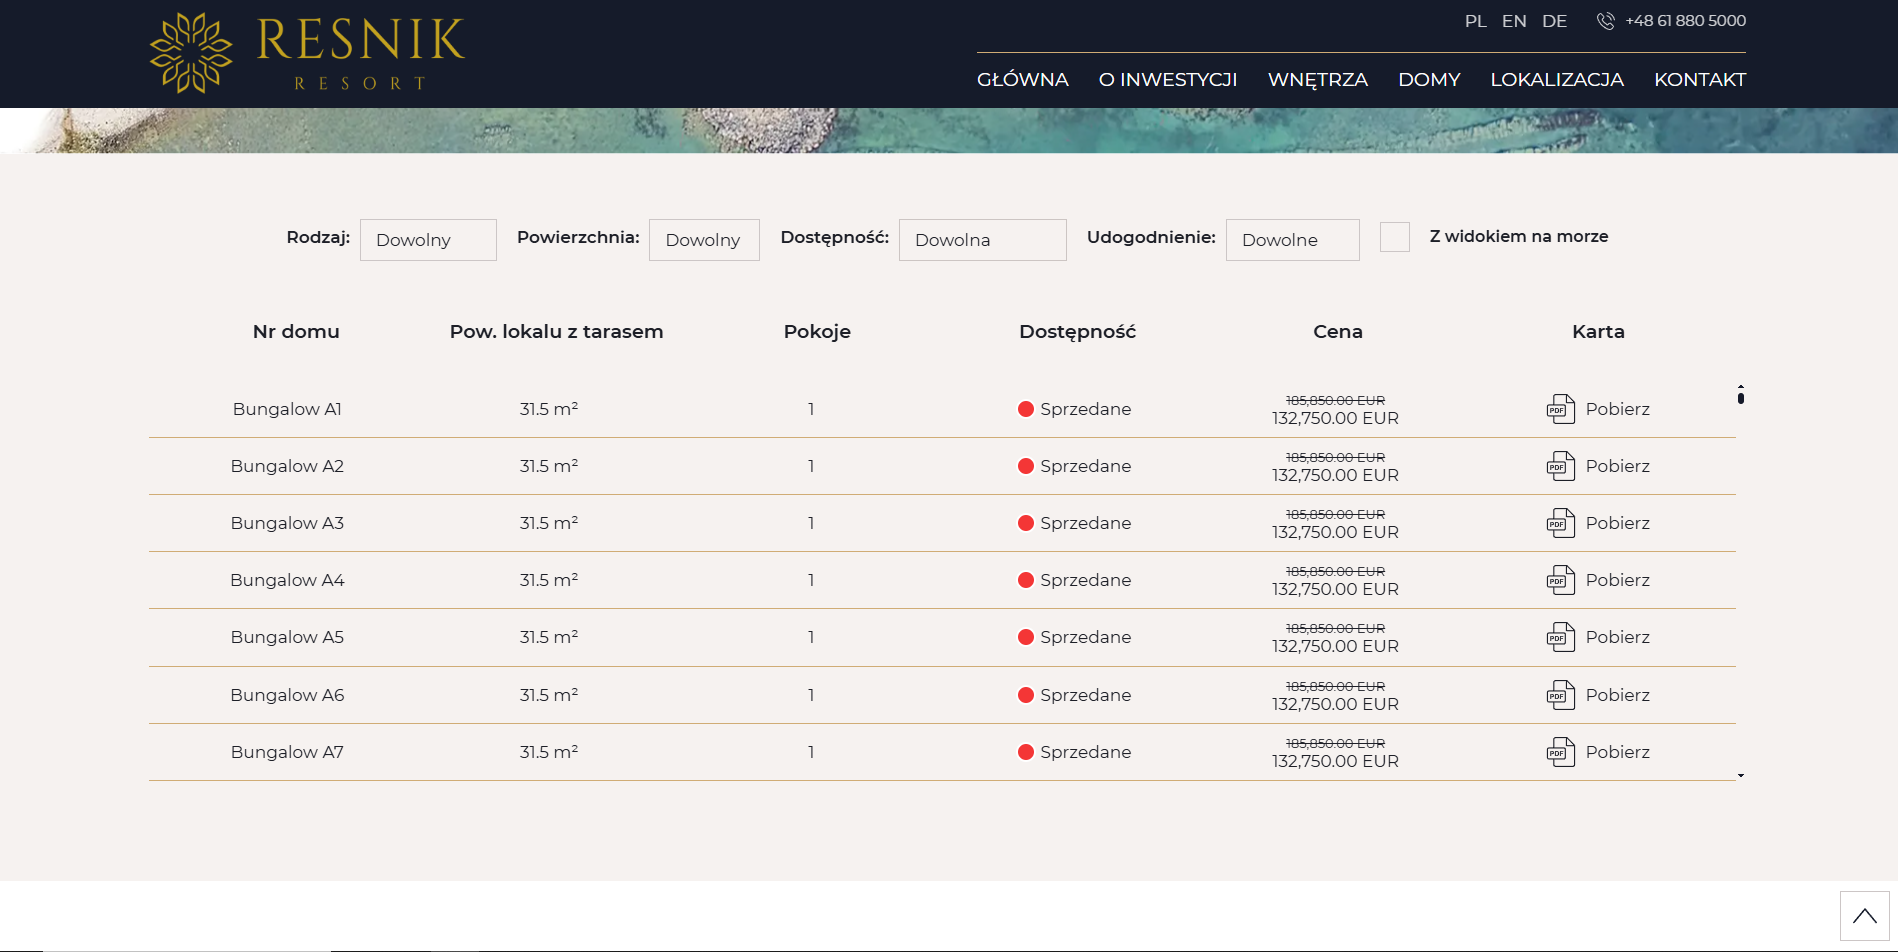Select the Bungalow A2 row name

point(287,466)
